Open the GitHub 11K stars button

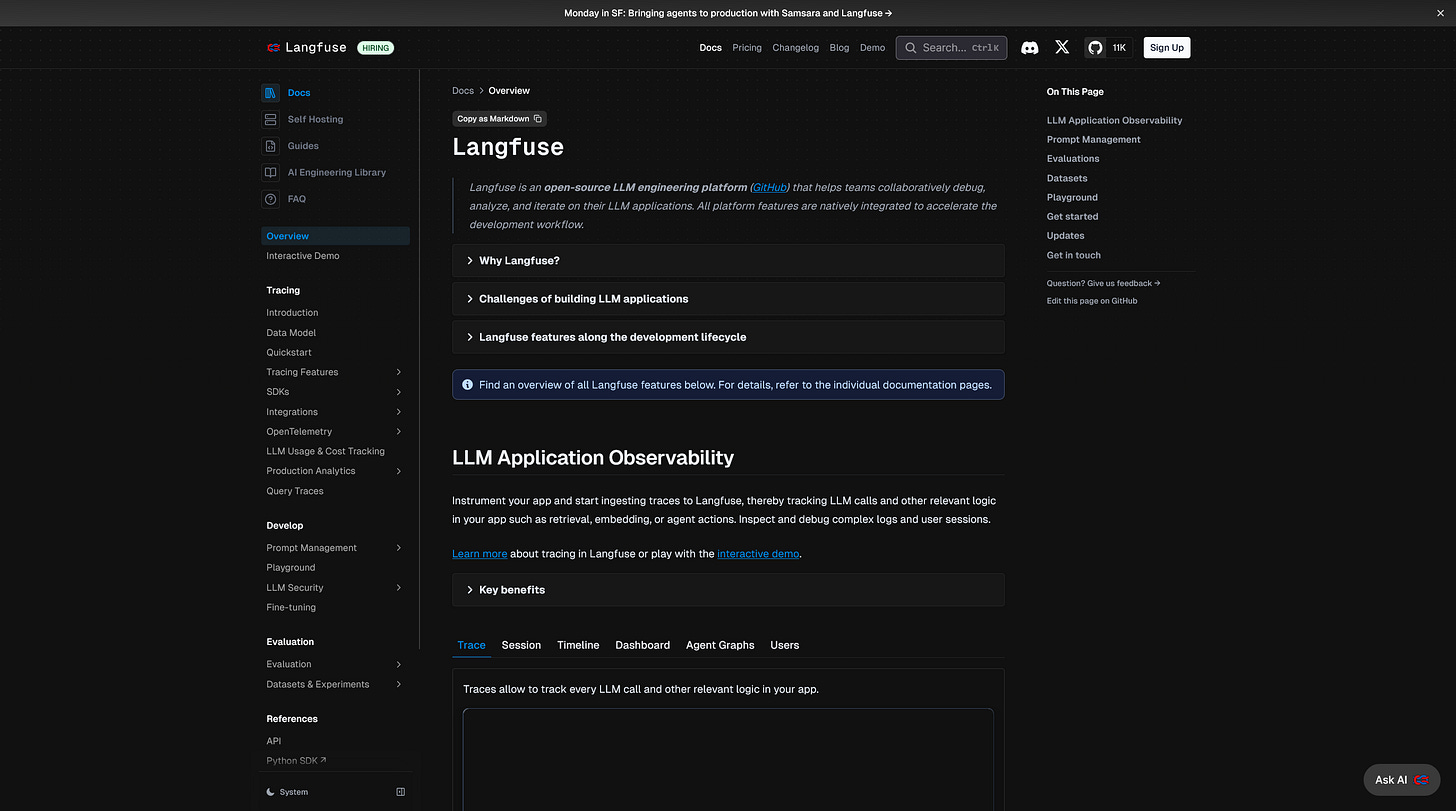(1108, 47)
